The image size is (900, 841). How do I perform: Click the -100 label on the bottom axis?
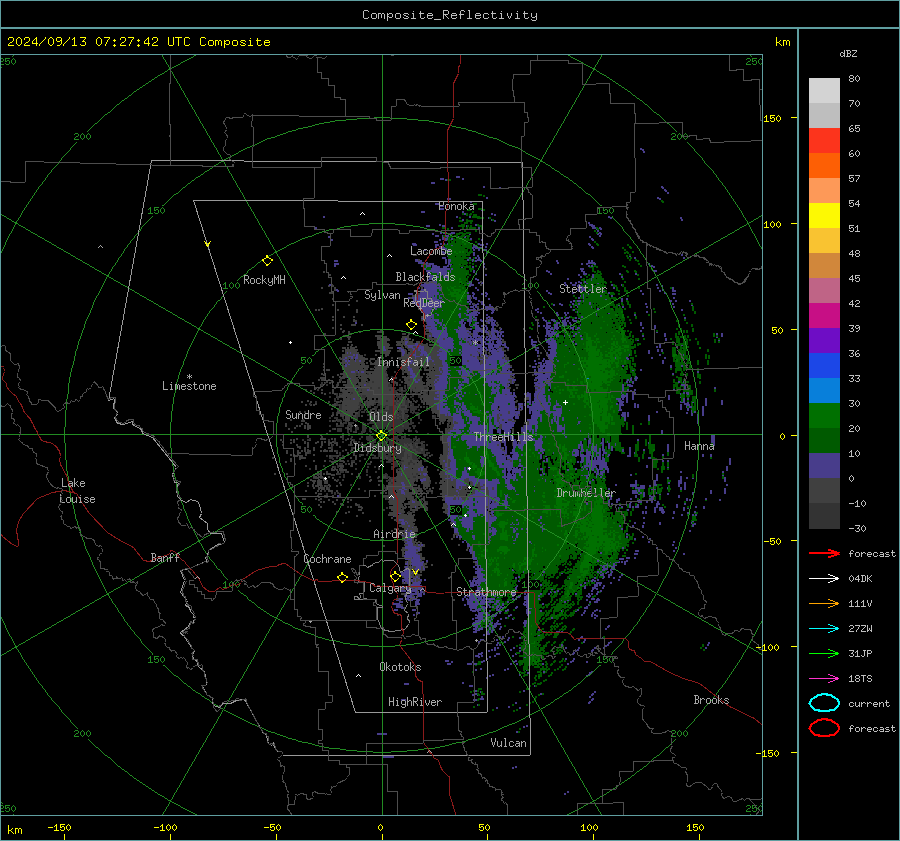[x=165, y=827]
